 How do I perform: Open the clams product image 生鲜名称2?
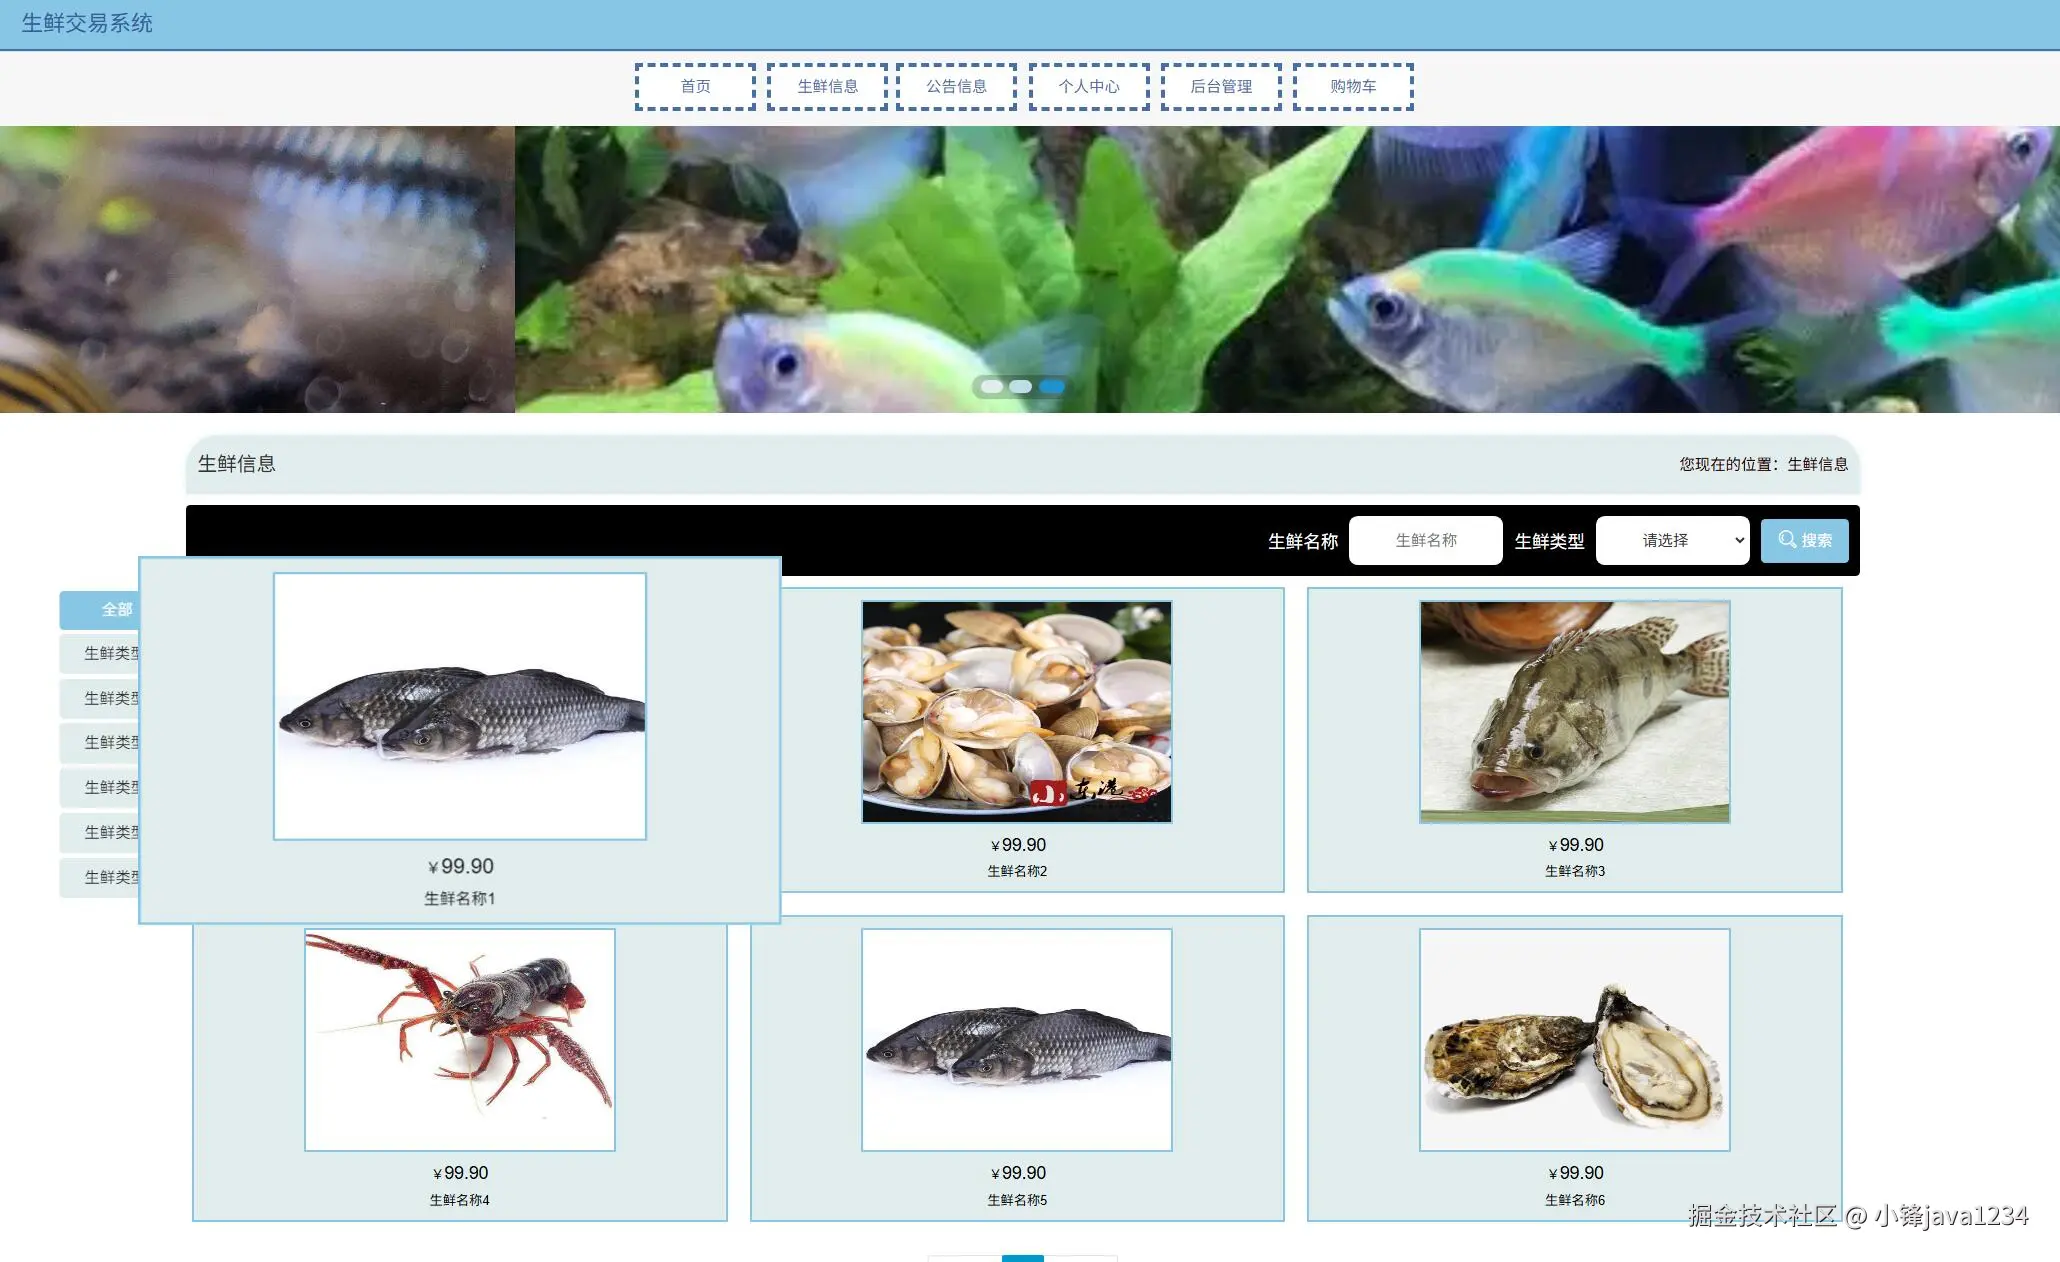1016,711
